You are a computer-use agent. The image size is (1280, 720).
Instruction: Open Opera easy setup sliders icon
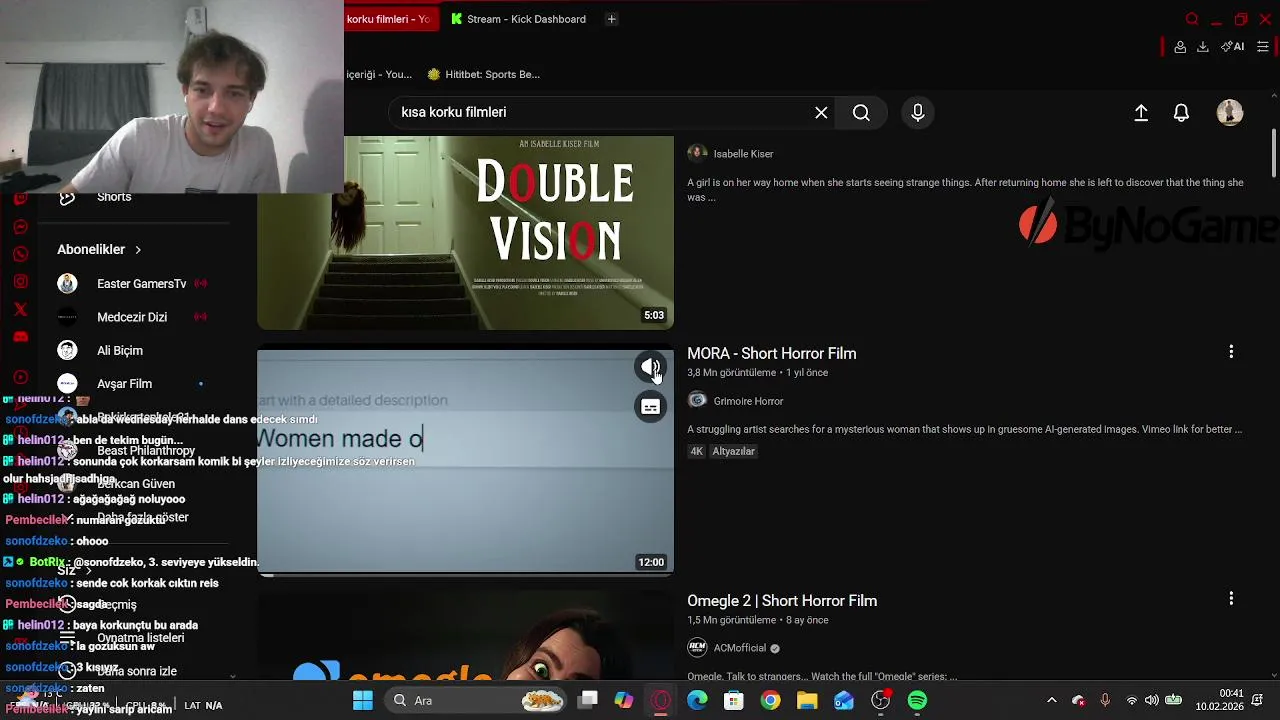point(1263,47)
